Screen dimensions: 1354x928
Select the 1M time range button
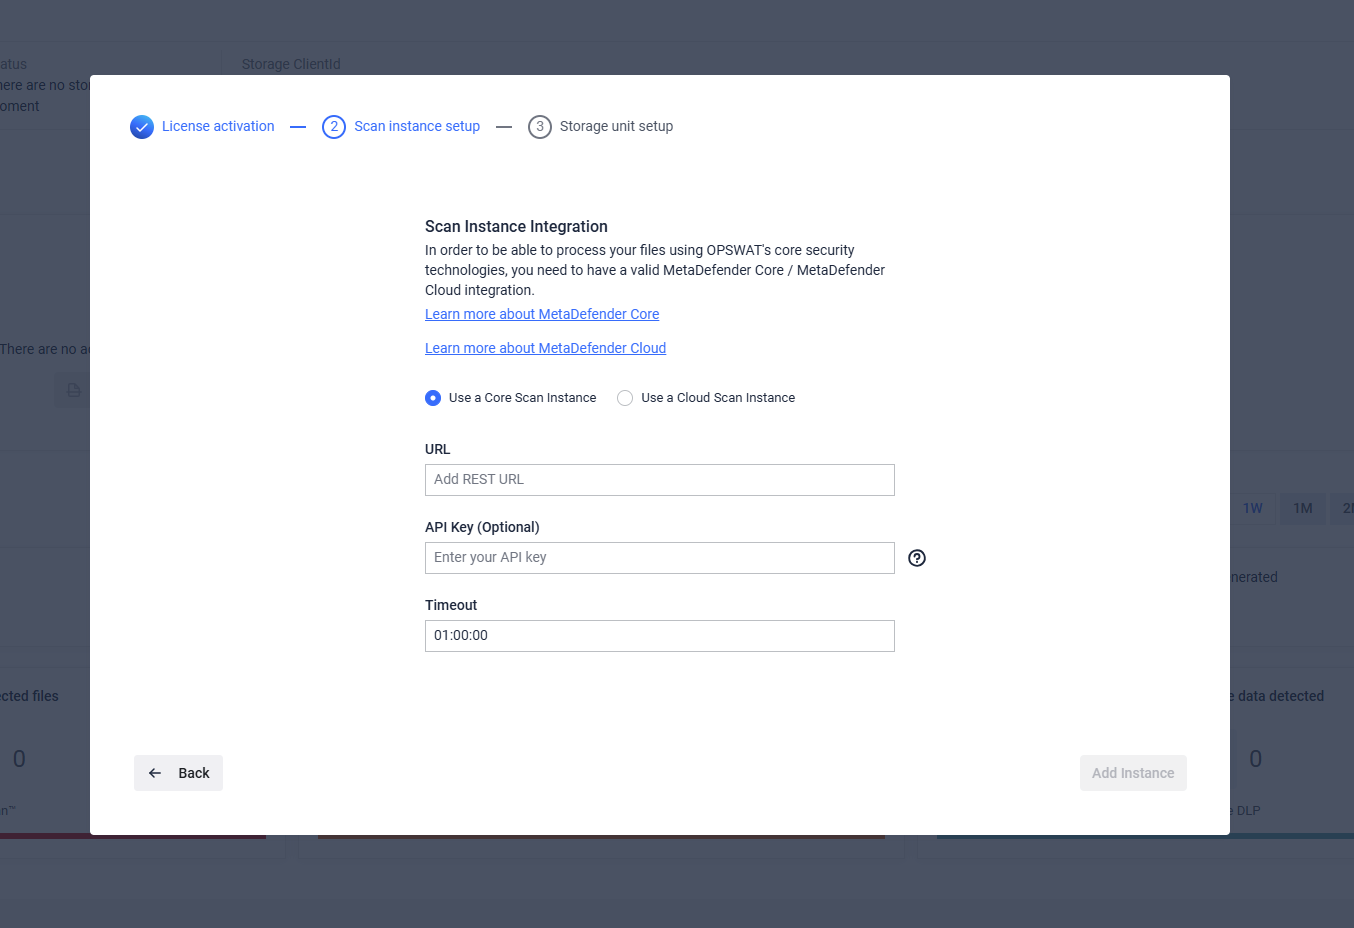click(x=1302, y=508)
